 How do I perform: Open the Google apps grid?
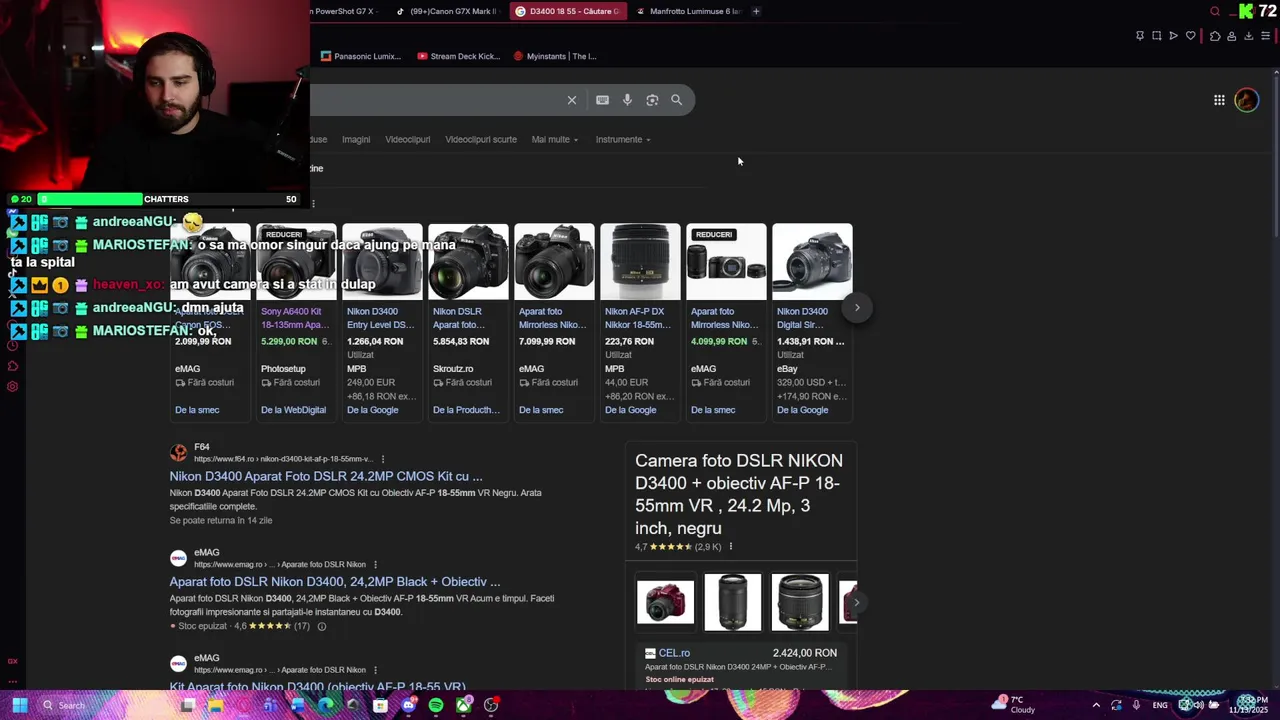pos(1219,100)
